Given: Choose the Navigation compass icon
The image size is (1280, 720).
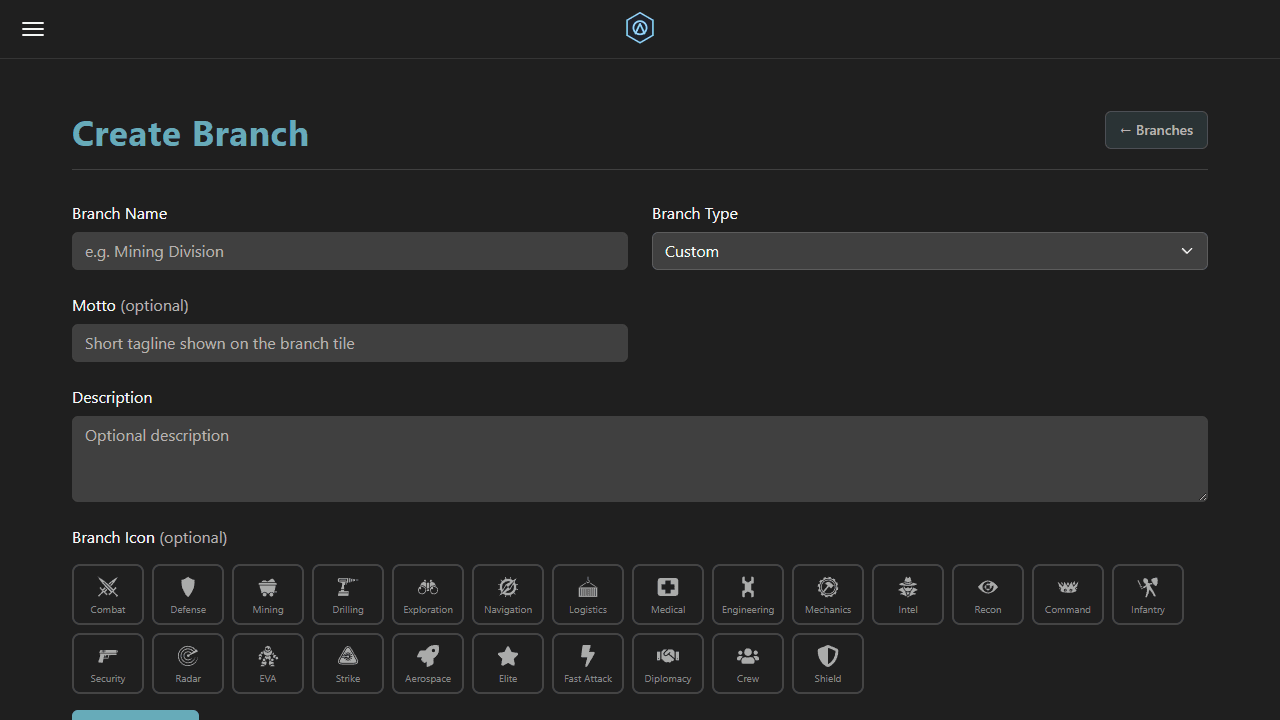Looking at the screenshot, I should (508, 594).
